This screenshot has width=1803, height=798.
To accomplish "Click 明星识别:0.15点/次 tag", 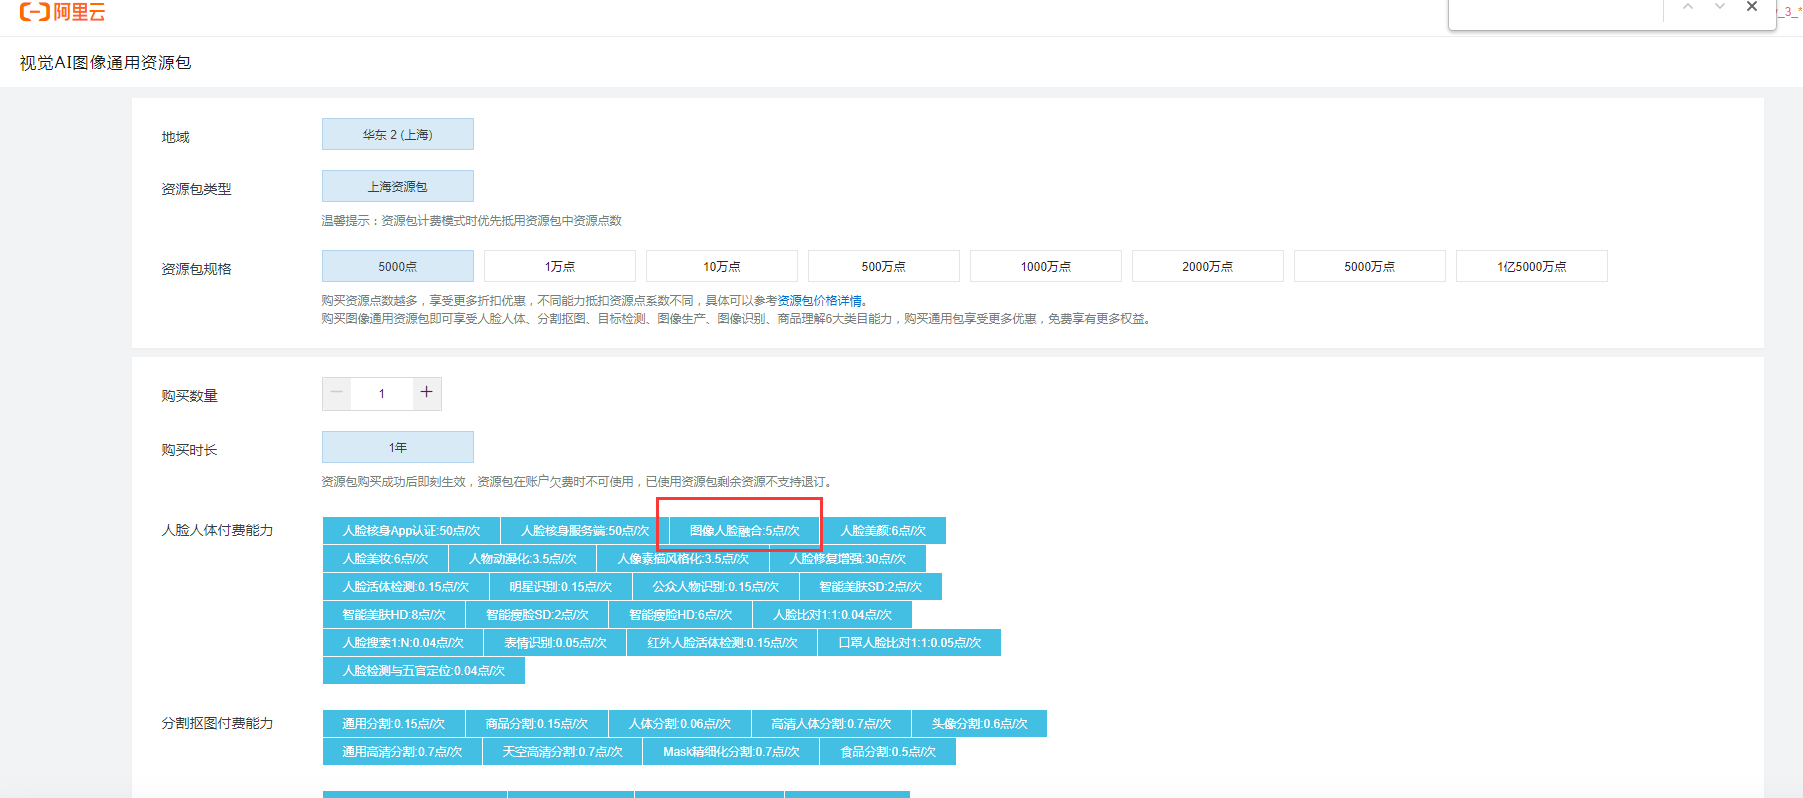I will tap(560, 586).
